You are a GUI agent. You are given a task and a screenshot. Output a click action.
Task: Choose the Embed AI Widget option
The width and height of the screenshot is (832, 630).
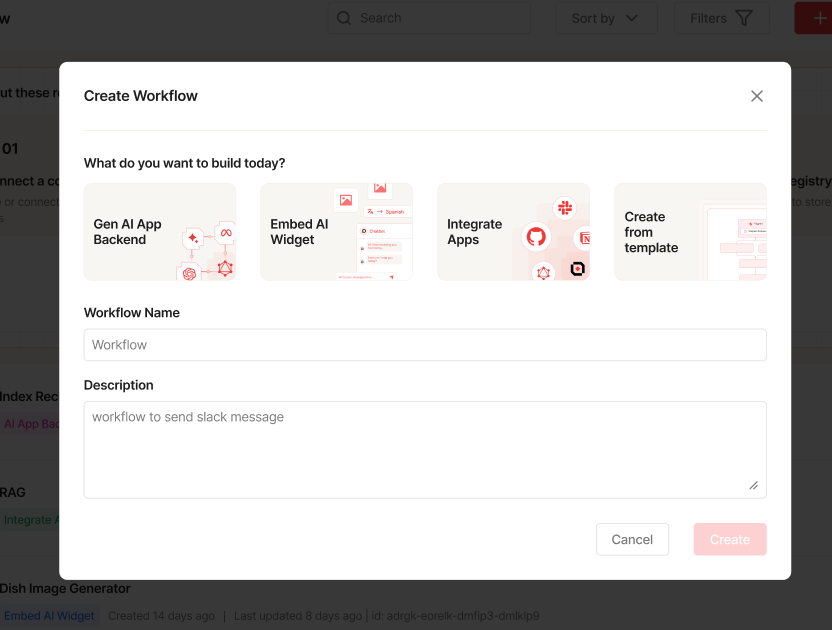[336, 232]
